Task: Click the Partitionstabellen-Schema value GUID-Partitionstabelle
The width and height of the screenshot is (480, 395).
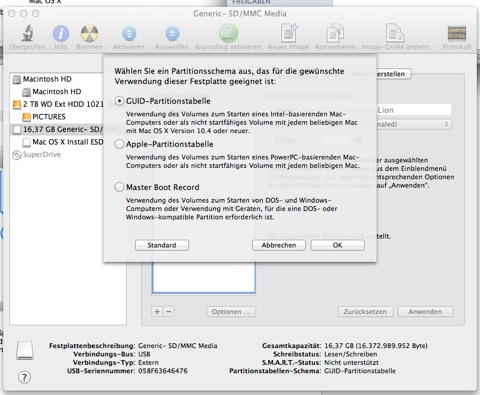Action: pyautogui.click(x=360, y=371)
